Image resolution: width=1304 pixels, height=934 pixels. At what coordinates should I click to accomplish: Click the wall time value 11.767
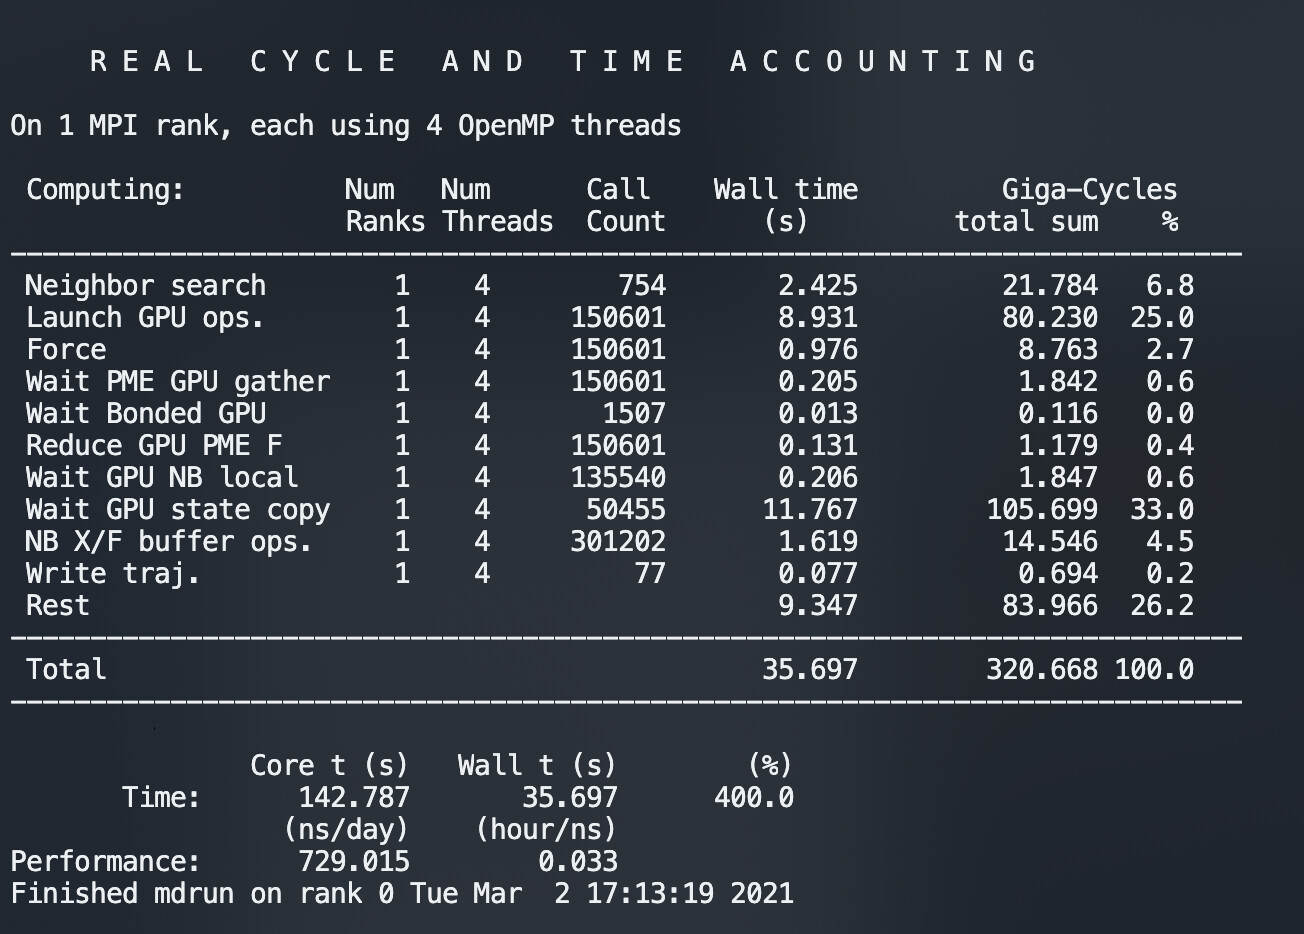(x=810, y=510)
